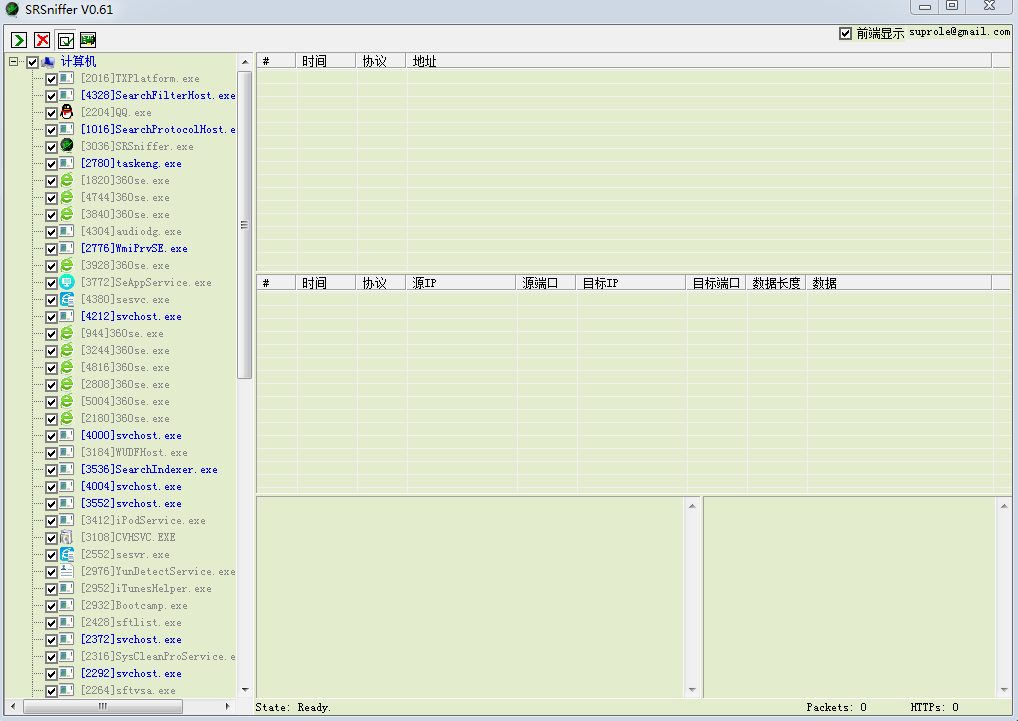Click the 360 browser icon for [4744]360se.exe
The image size is (1018, 721).
[x=67, y=197]
